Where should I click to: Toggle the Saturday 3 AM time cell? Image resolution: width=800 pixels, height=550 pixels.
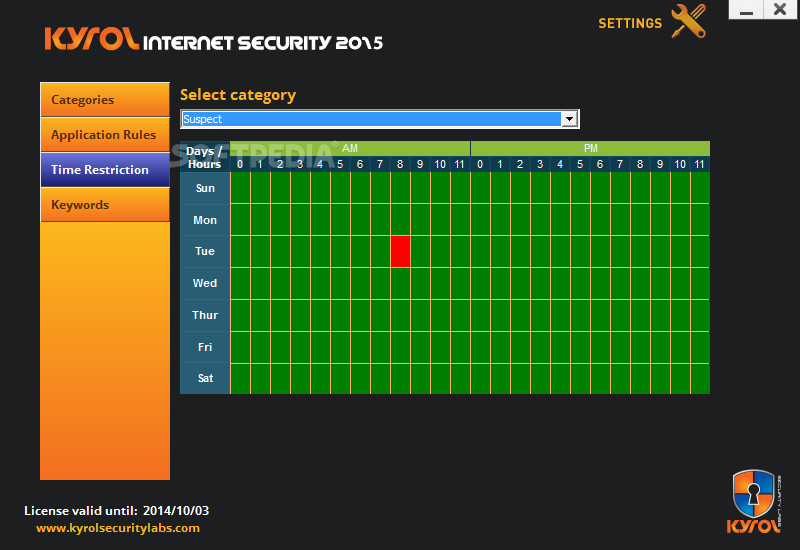click(x=301, y=379)
